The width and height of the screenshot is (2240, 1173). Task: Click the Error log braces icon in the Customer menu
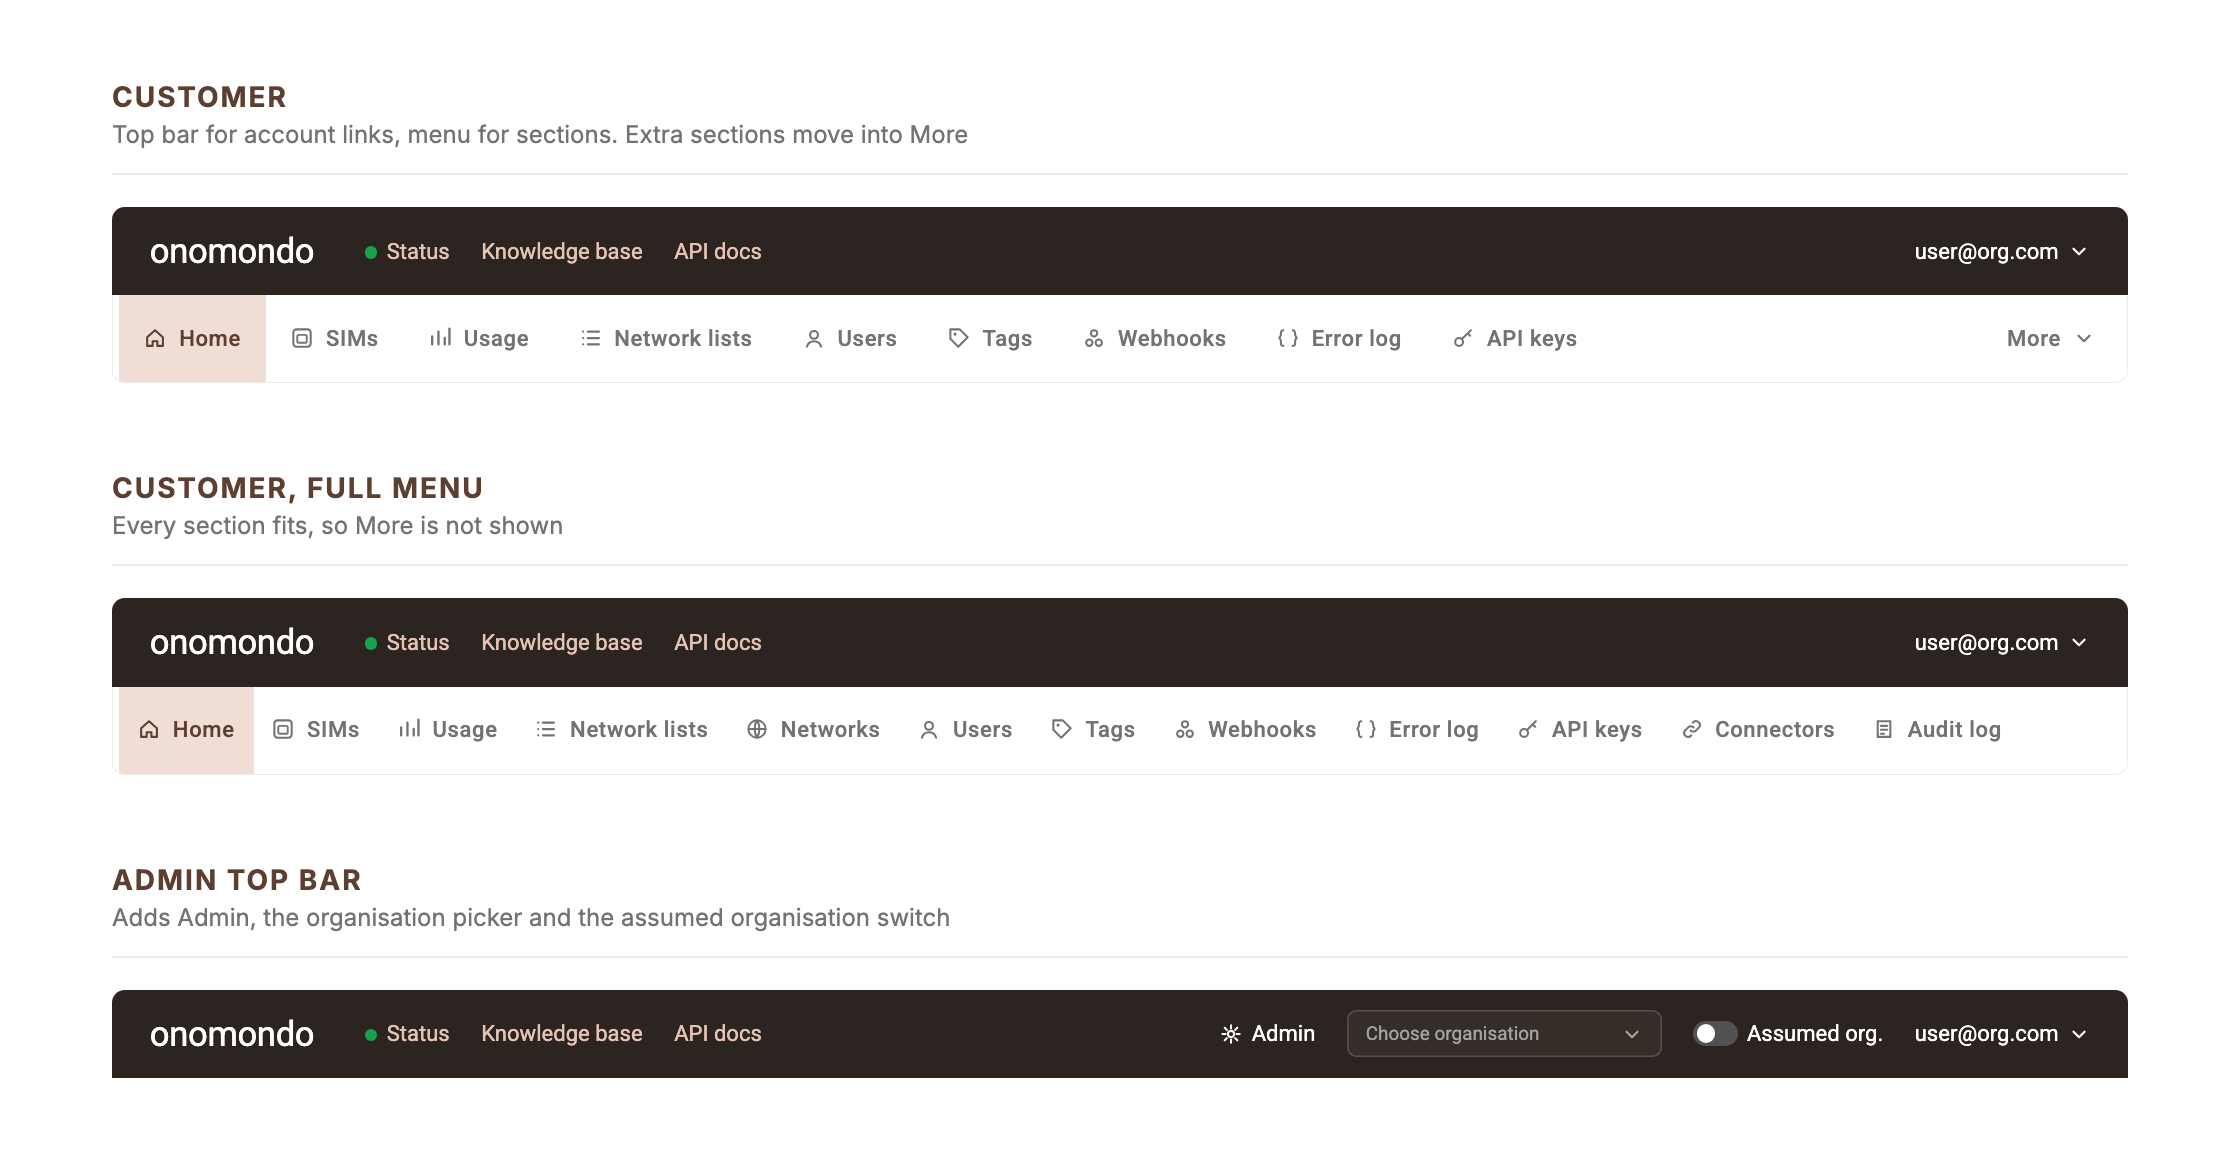point(1288,339)
